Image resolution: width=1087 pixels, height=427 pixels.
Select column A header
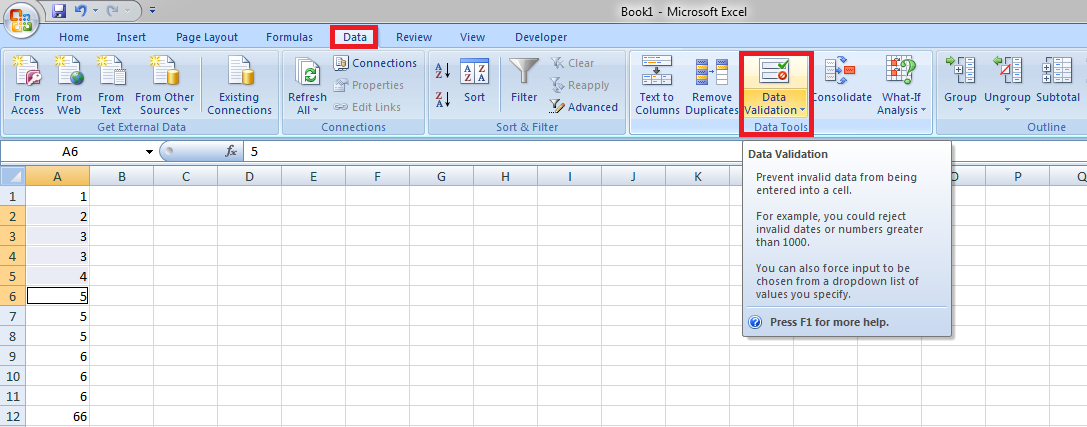[x=58, y=177]
